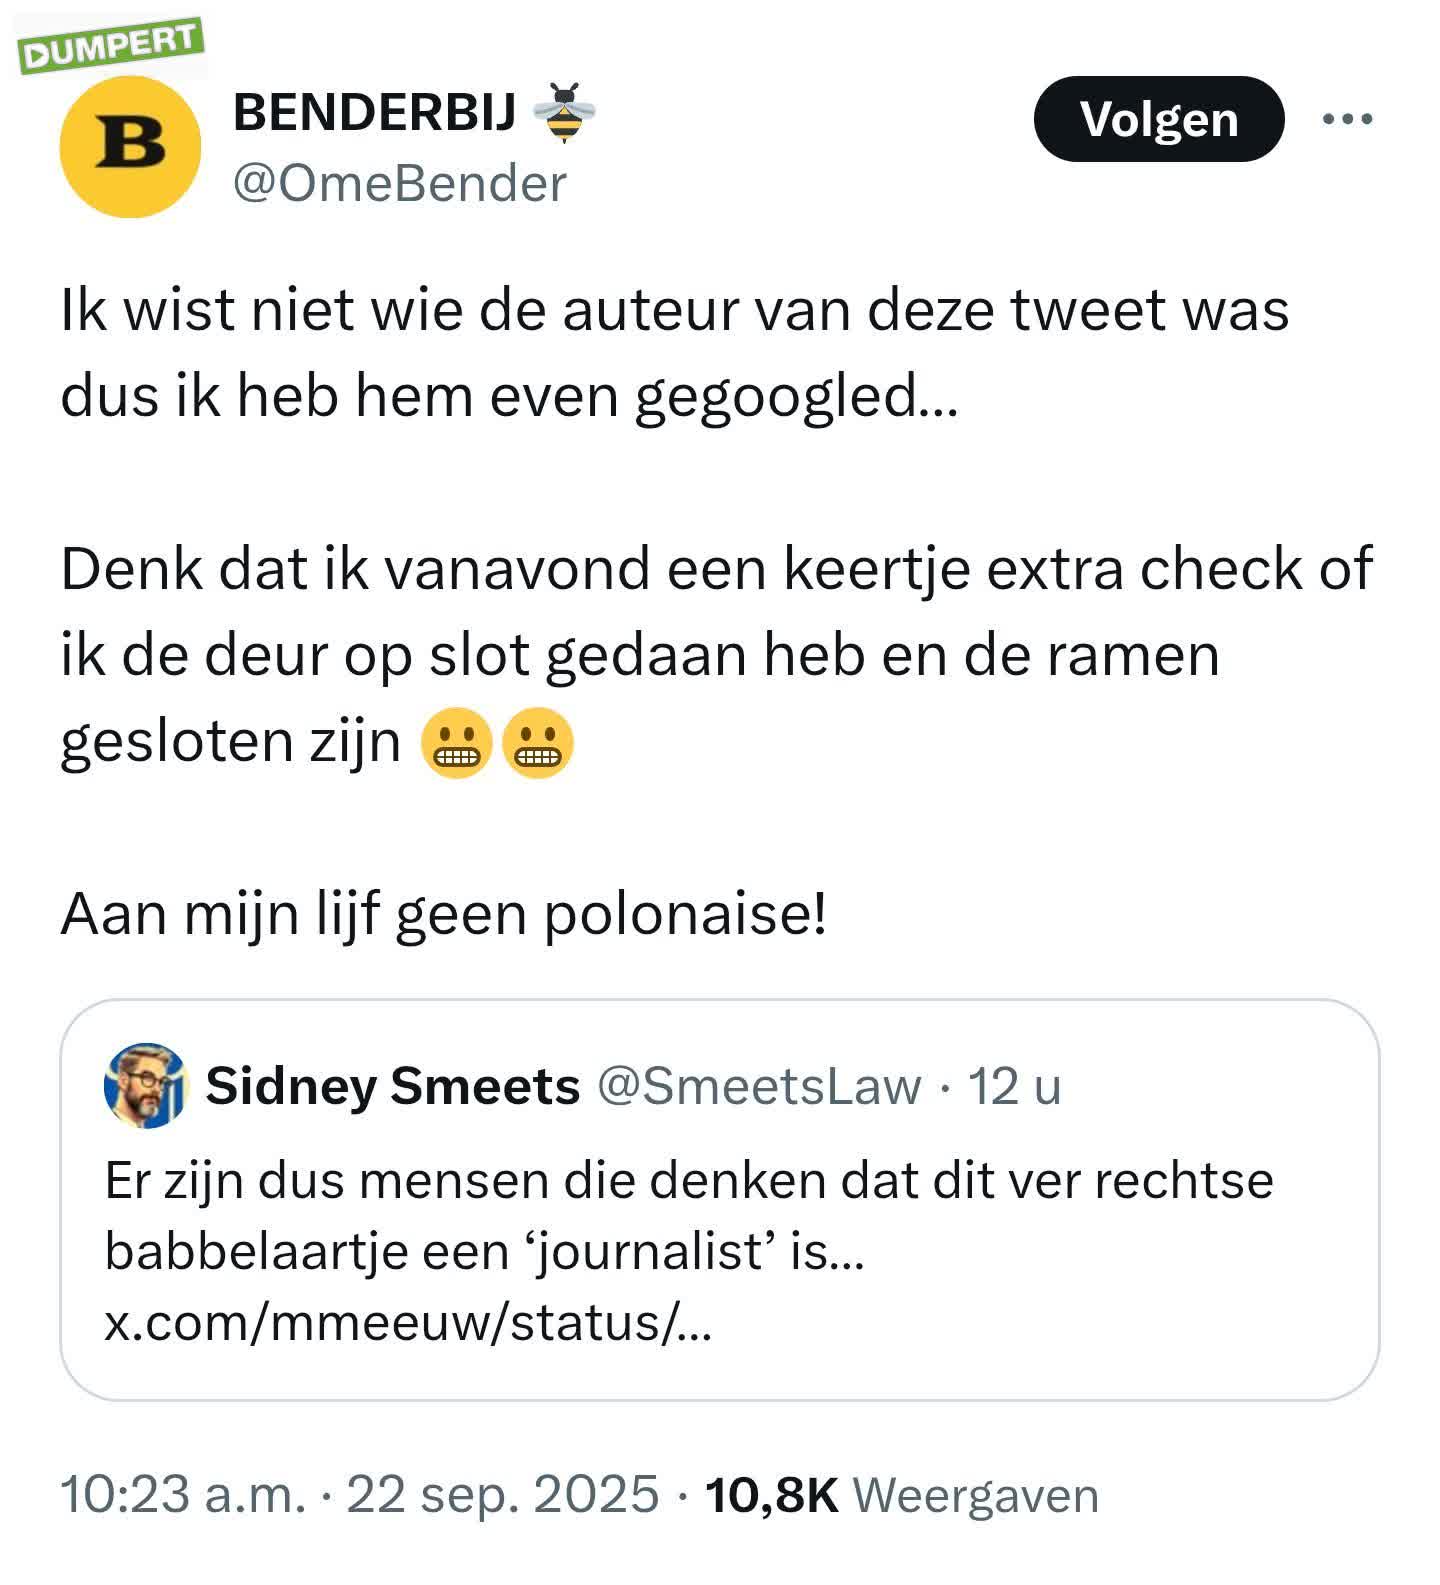Click the '12 u' quoted tweet timestamp
Viewport: 1440px width, 1585px height.
pos(1014,1086)
